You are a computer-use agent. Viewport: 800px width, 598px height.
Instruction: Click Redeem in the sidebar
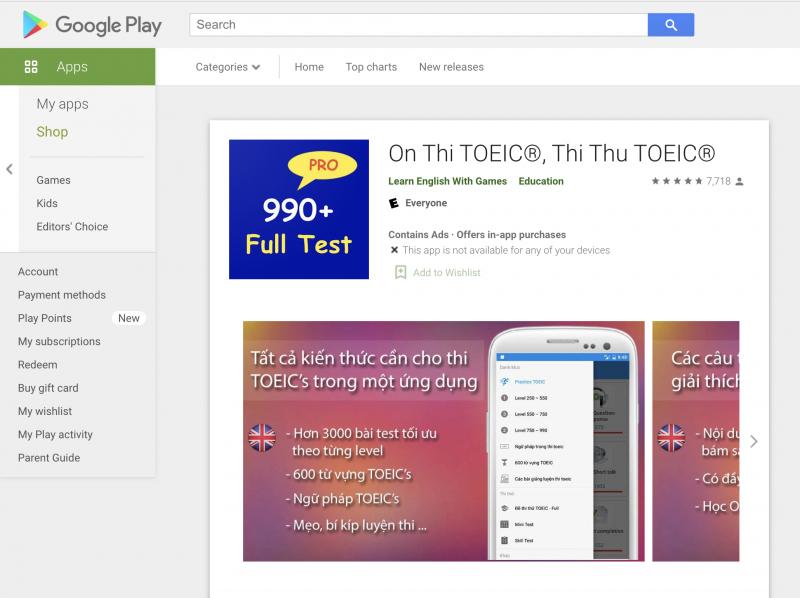(38, 365)
